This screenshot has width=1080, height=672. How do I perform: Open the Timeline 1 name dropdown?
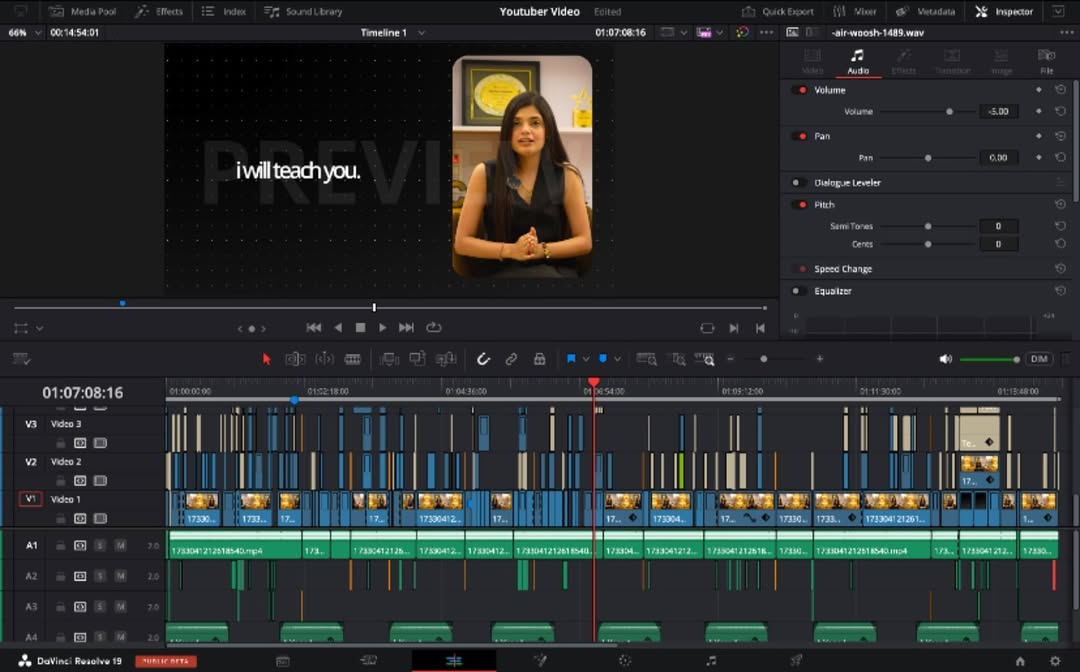click(x=421, y=32)
